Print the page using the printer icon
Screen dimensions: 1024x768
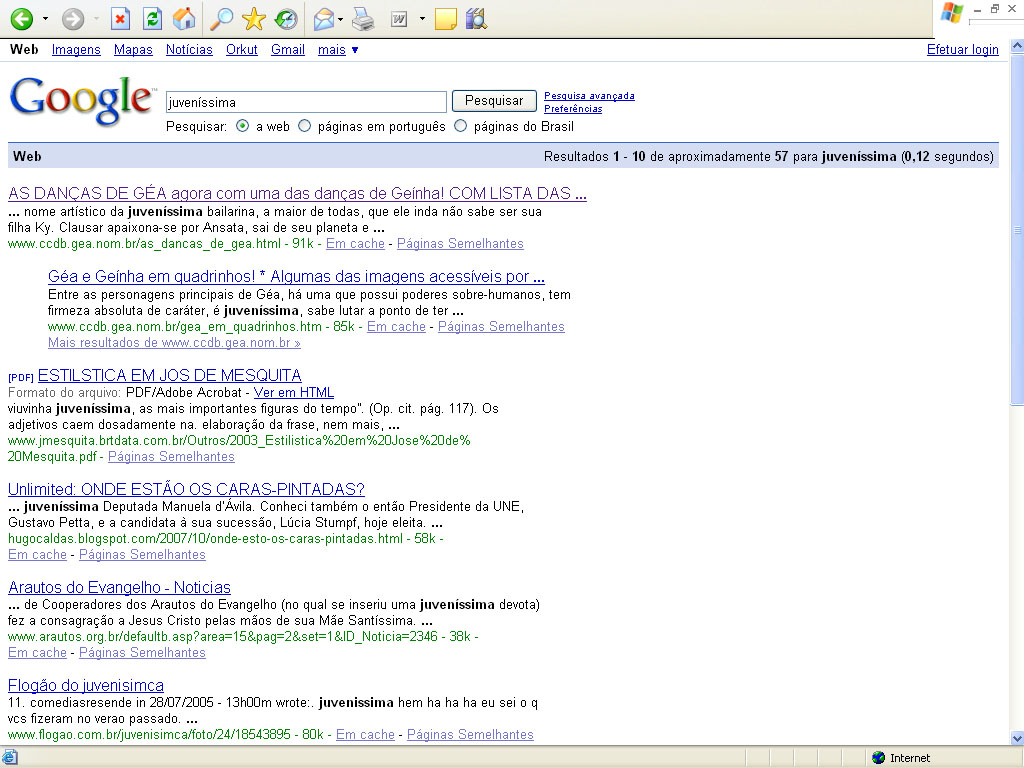click(x=363, y=18)
